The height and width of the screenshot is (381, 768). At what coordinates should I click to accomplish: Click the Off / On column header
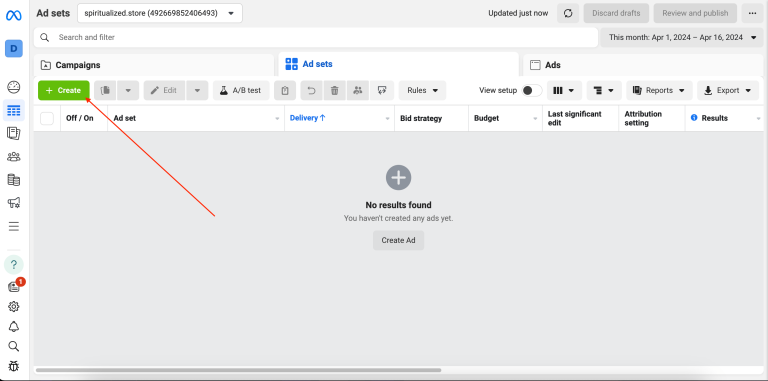click(x=84, y=118)
